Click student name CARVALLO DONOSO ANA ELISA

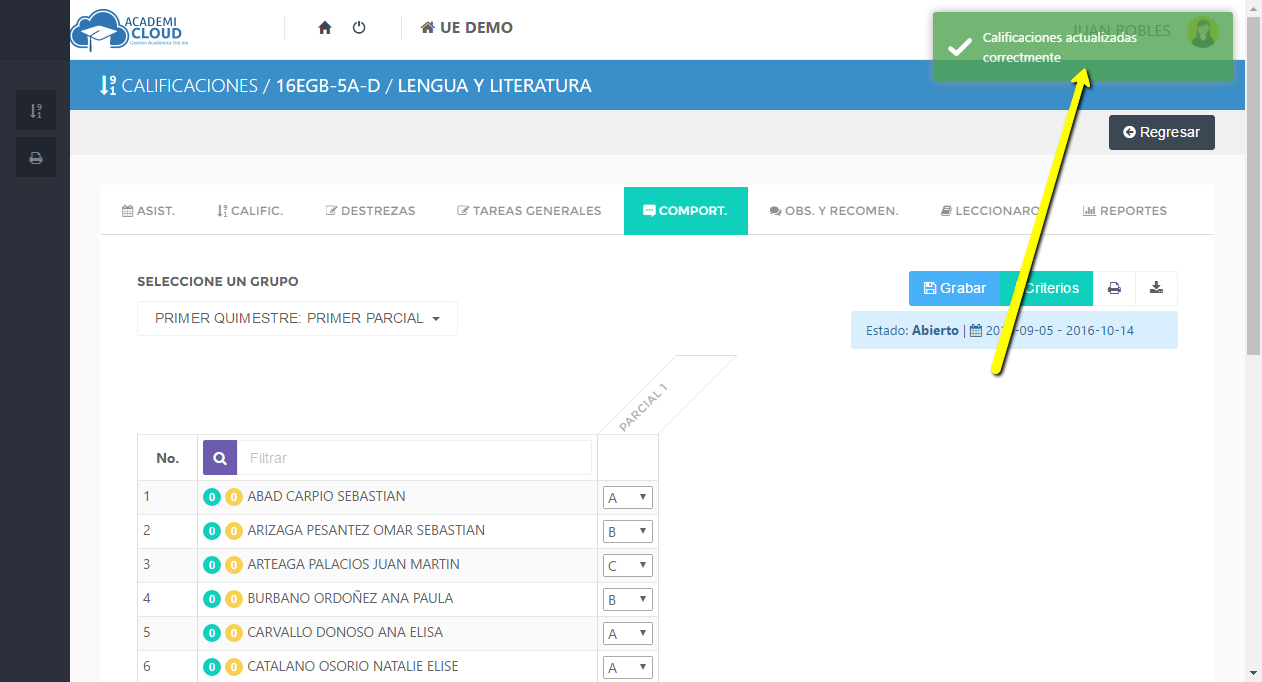[x=345, y=633]
